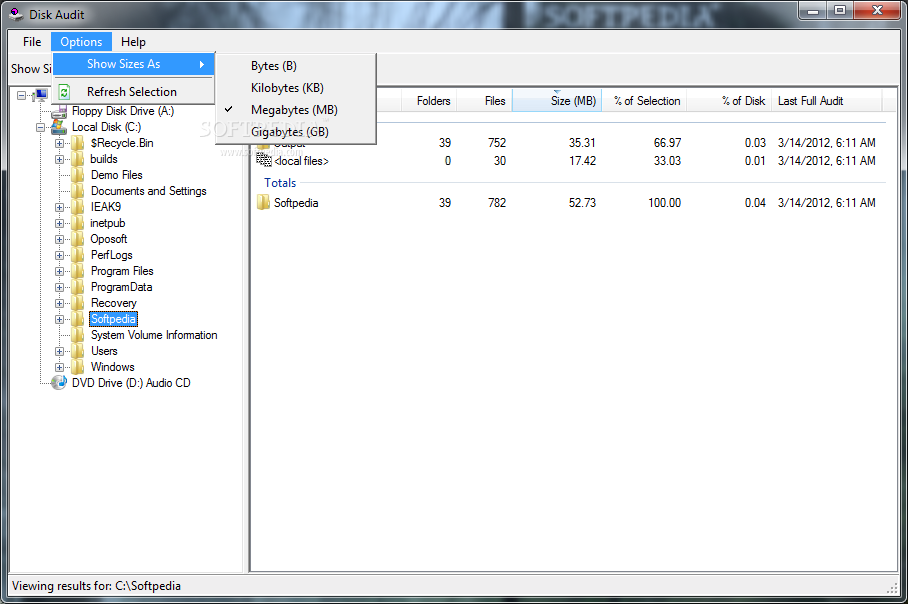Click status bar text Viewing results for C:\Softpedia
The height and width of the screenshot is (604, 908).
click(x=96, y=586)
